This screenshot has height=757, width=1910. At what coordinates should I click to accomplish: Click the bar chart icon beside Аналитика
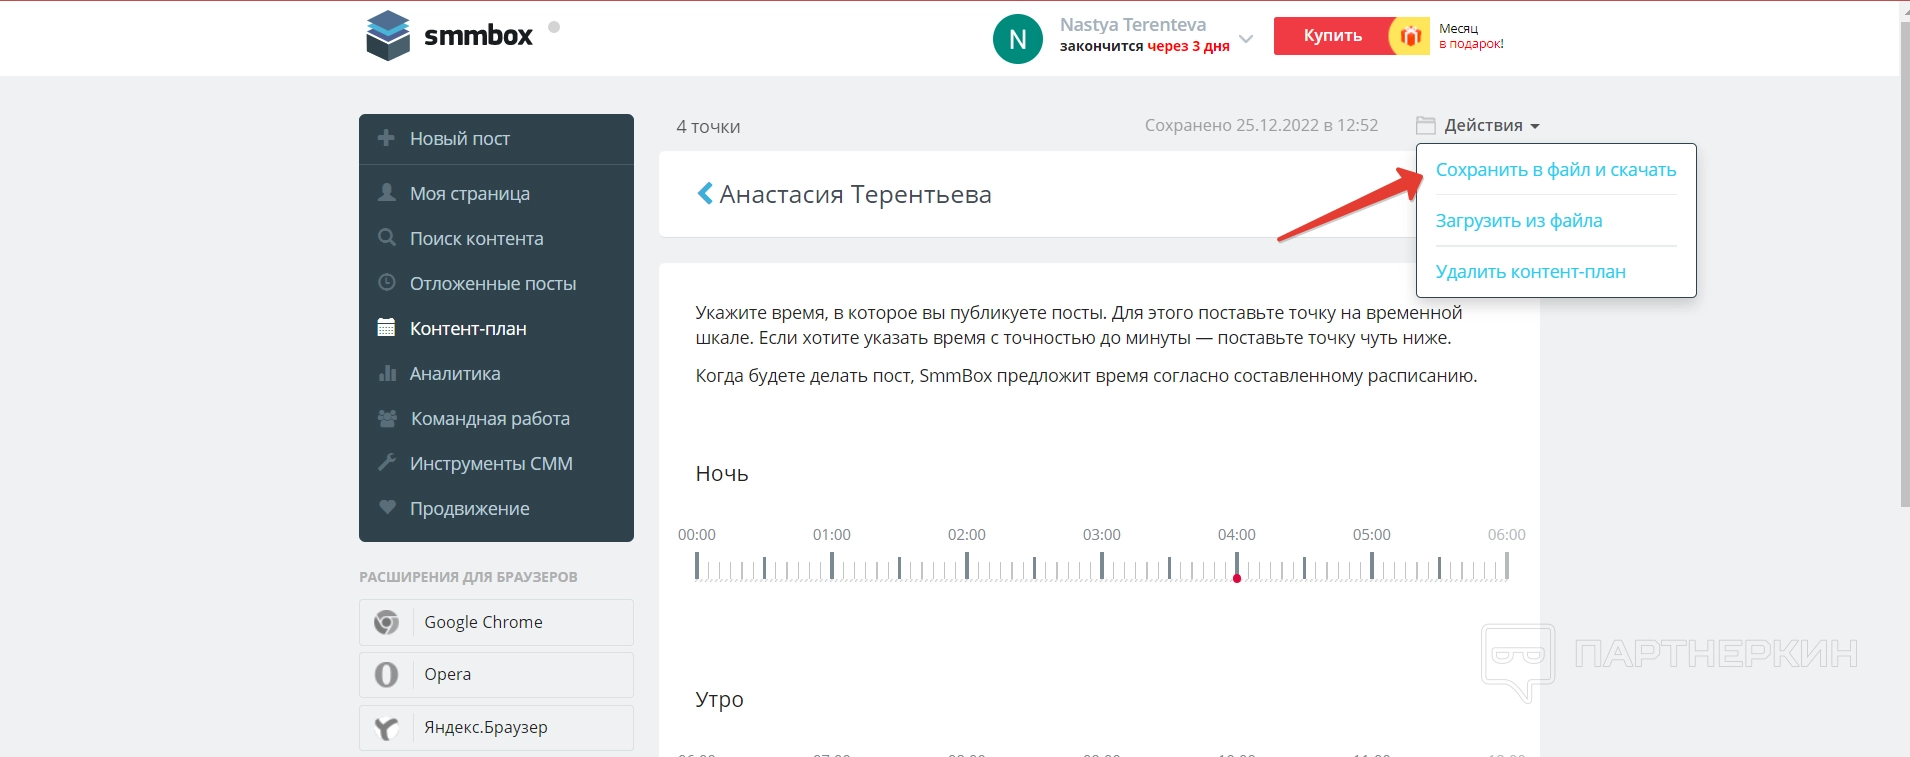387,373
